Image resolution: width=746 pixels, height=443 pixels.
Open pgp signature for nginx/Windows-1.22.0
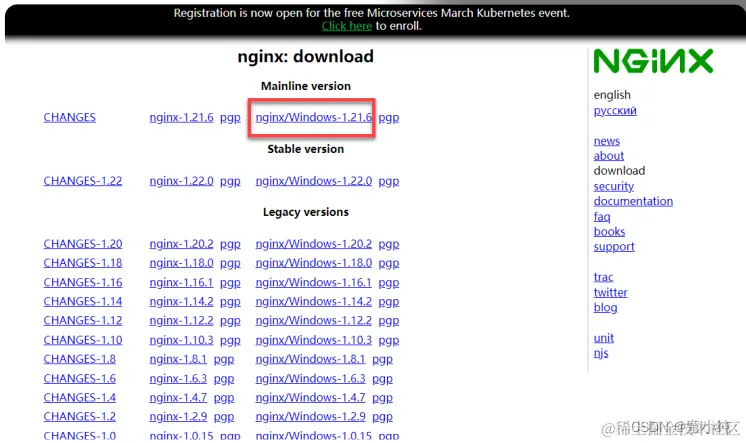(x=389, y=181)
